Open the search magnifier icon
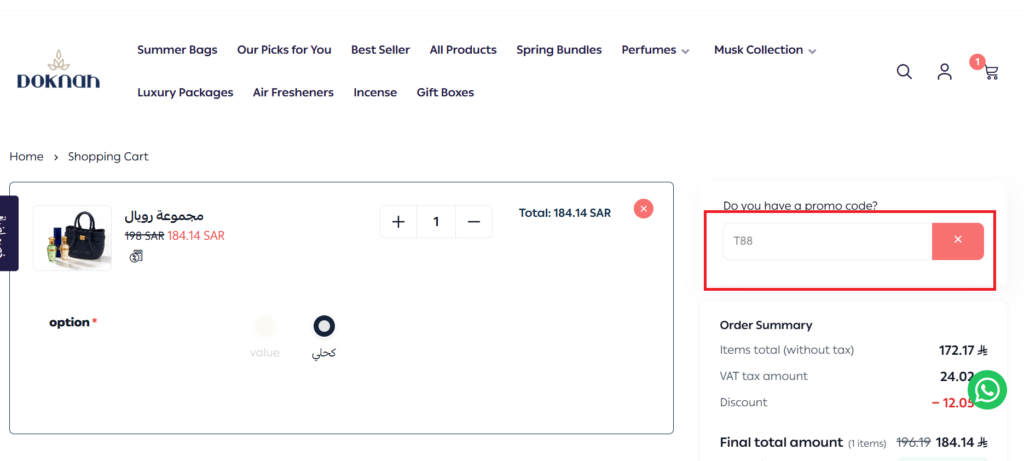The height and width of the screenshot is (461, 1024). [904, 72]
